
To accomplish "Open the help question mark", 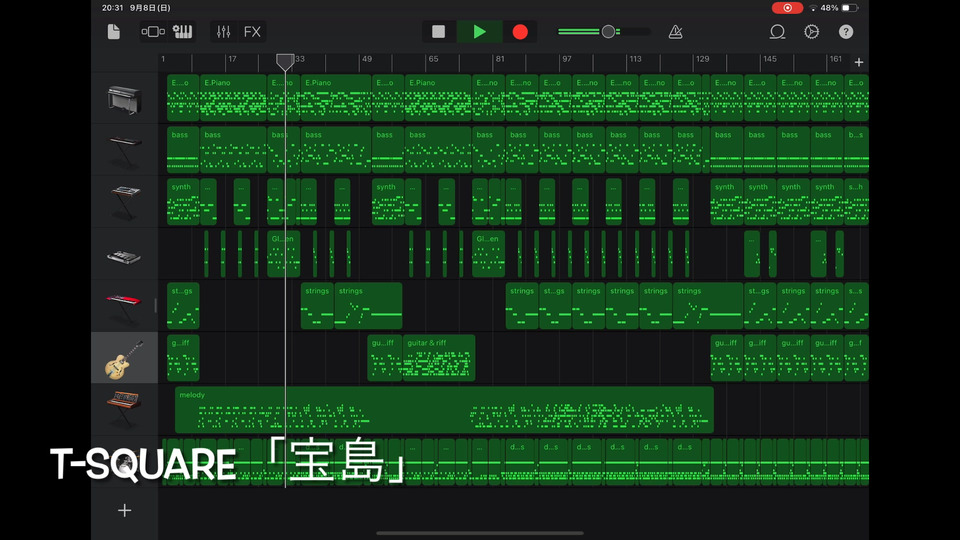I will [x=846, y=32].
